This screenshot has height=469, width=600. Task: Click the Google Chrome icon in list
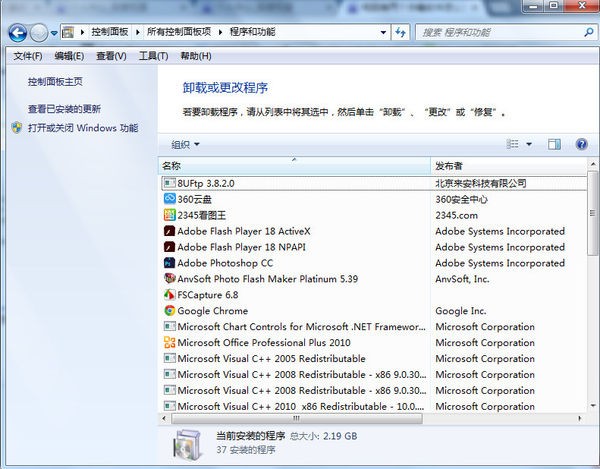[x=169, y=311]
